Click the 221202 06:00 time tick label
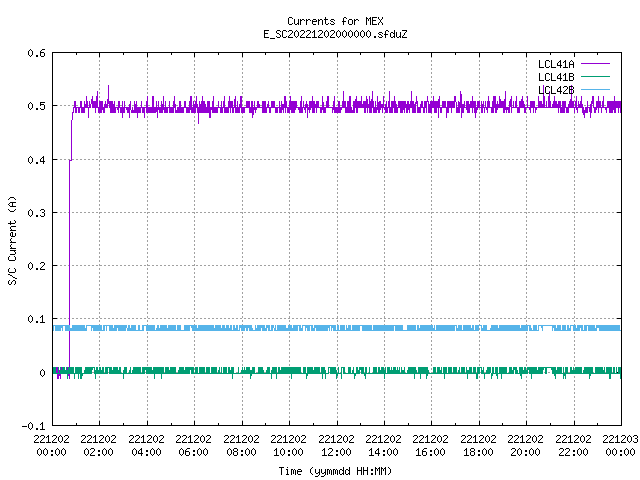Screen dimensions: 640x480 (193, 445)
